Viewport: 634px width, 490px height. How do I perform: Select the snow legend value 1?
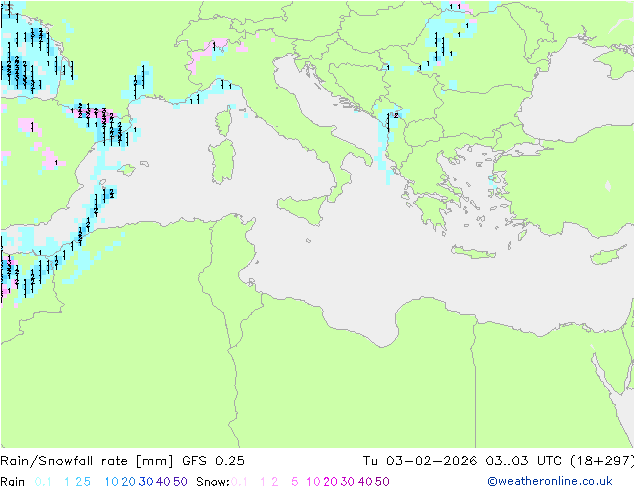263,482
